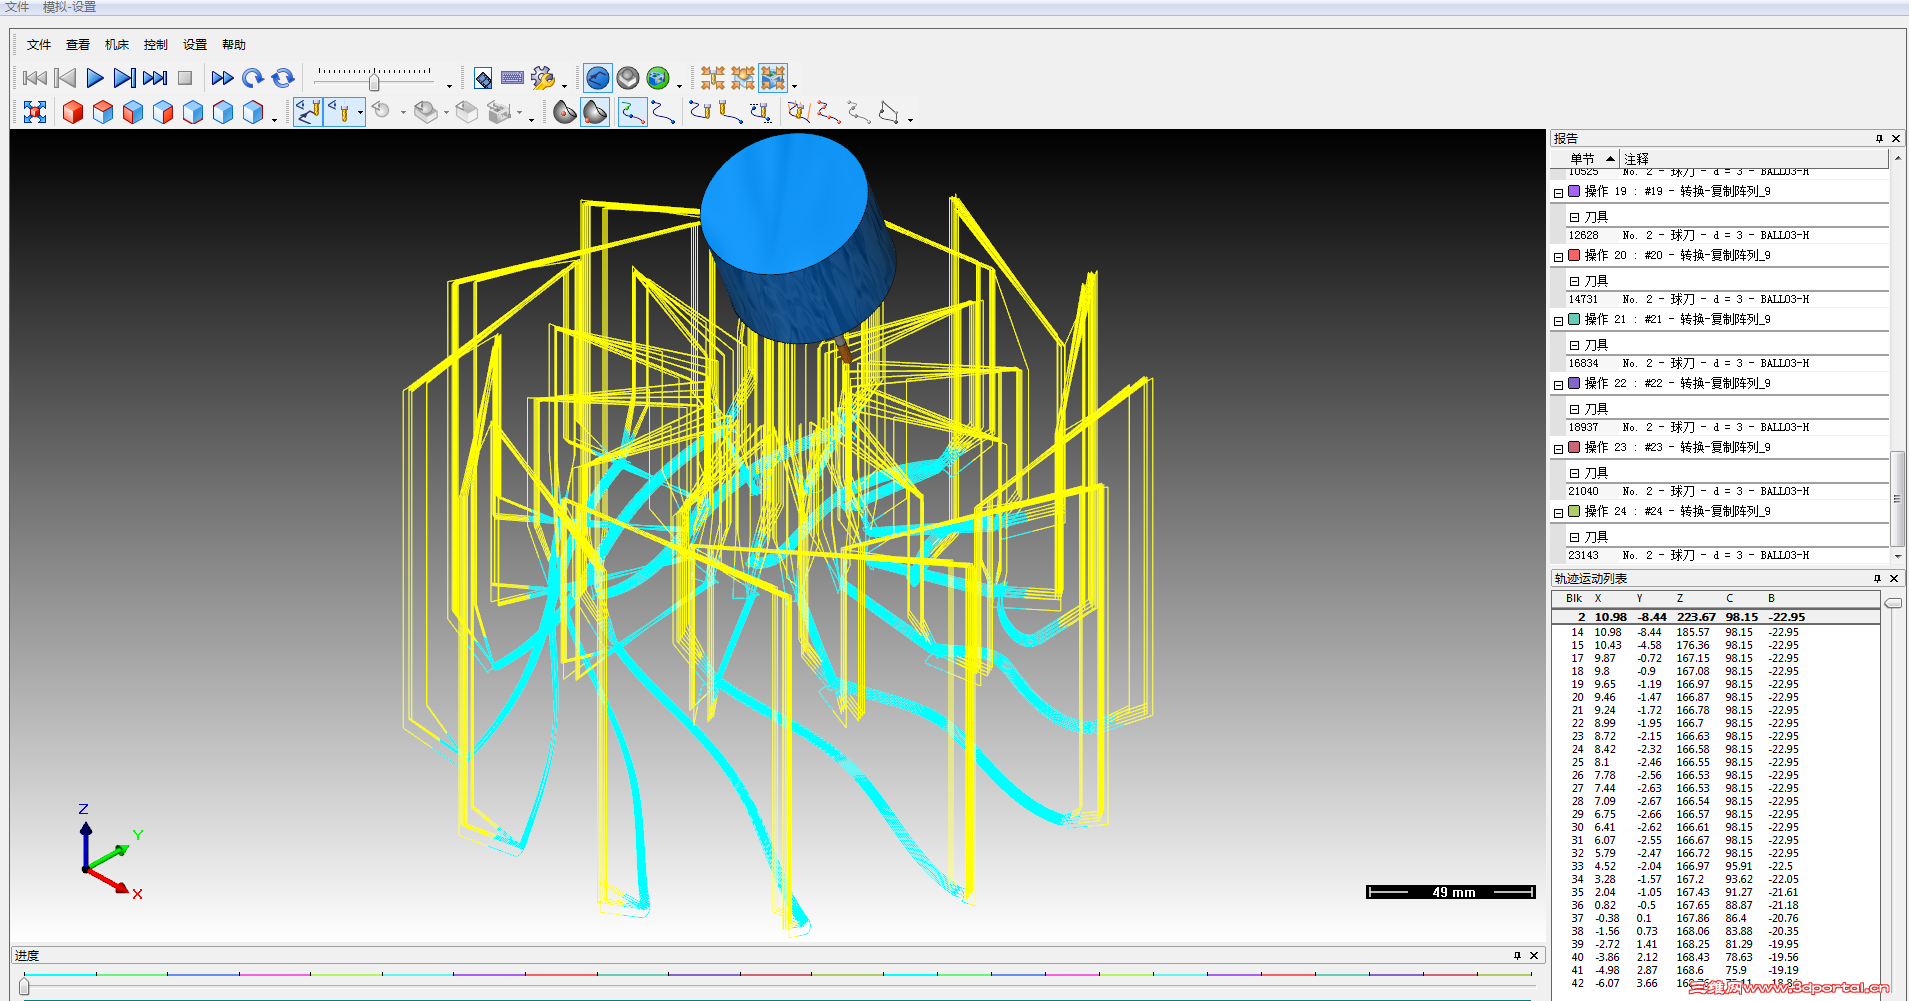The width and height of the screenshot is (1909, 1001).
Task: Click the blue curved toolpath line icon
Action: (x=663, y=112)
